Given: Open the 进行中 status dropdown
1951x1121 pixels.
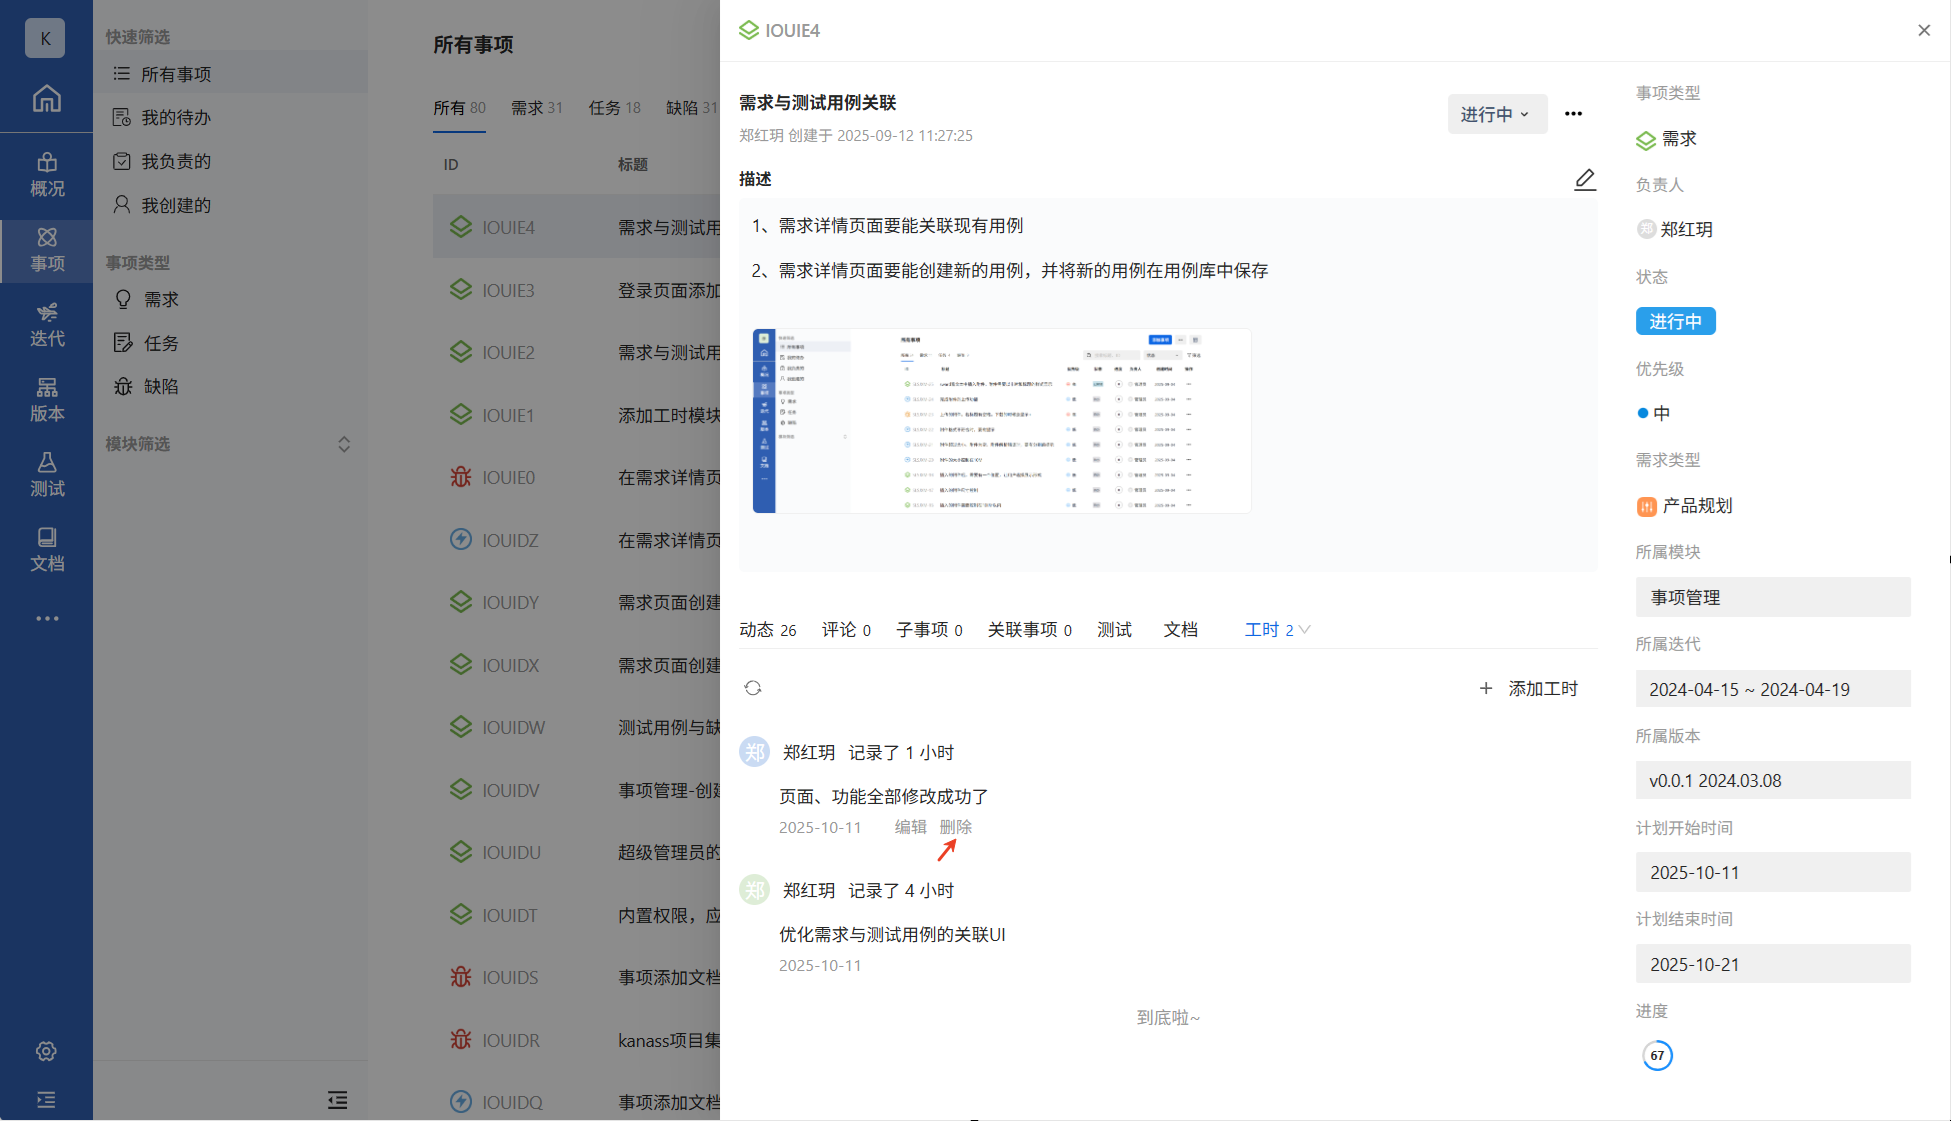Looking at the screenshot, I should tap(1496, 114).
